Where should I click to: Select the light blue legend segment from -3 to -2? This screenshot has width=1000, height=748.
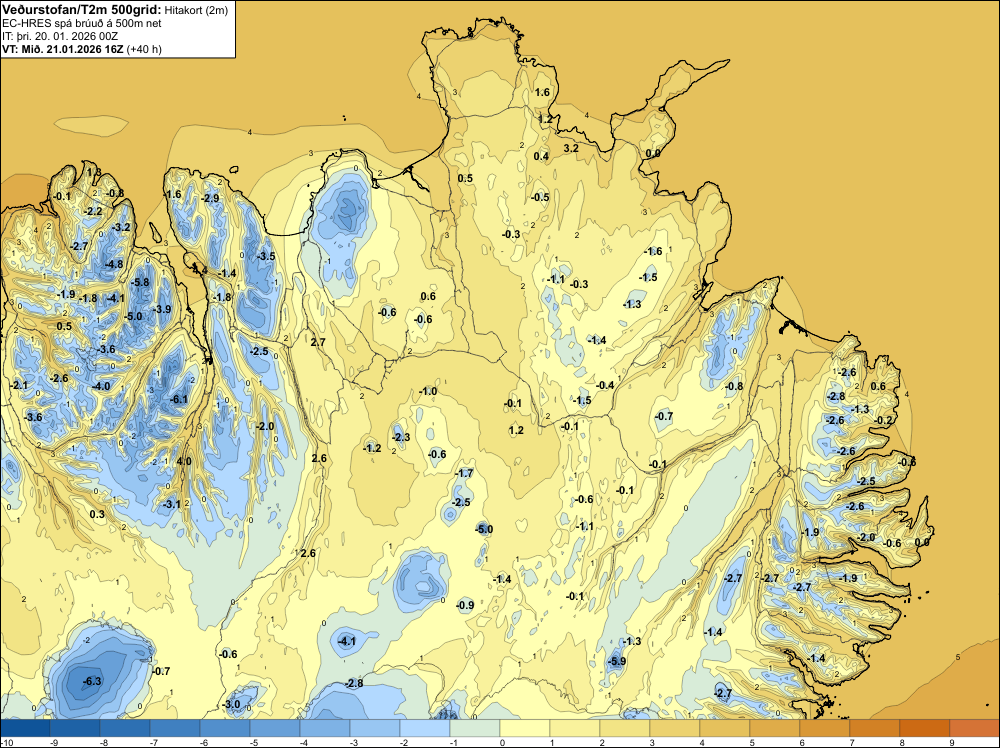click(375, 728)
